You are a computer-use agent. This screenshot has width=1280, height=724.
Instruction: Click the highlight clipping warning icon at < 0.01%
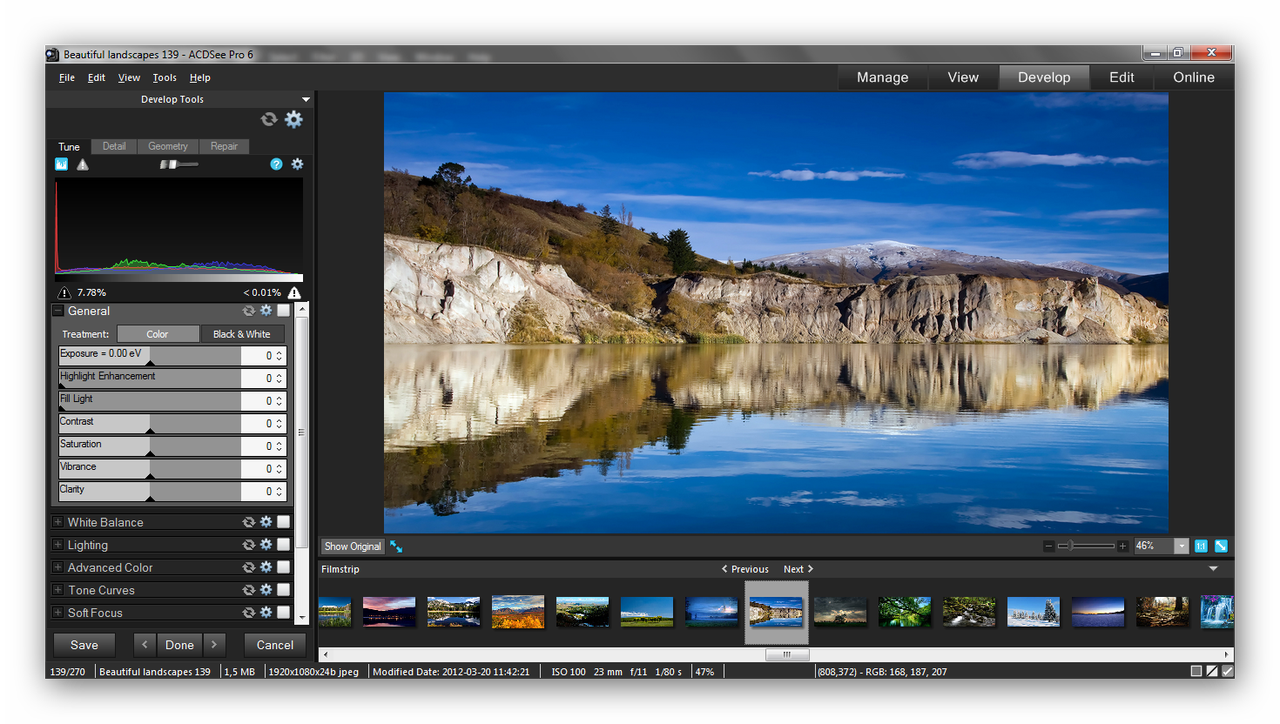tap(294, 292)
